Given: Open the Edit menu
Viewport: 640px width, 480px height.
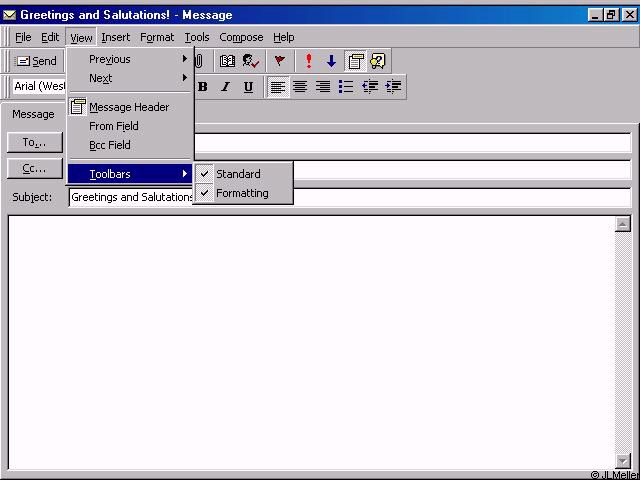Looking at the screenshot, I should [x=50, y=38].
